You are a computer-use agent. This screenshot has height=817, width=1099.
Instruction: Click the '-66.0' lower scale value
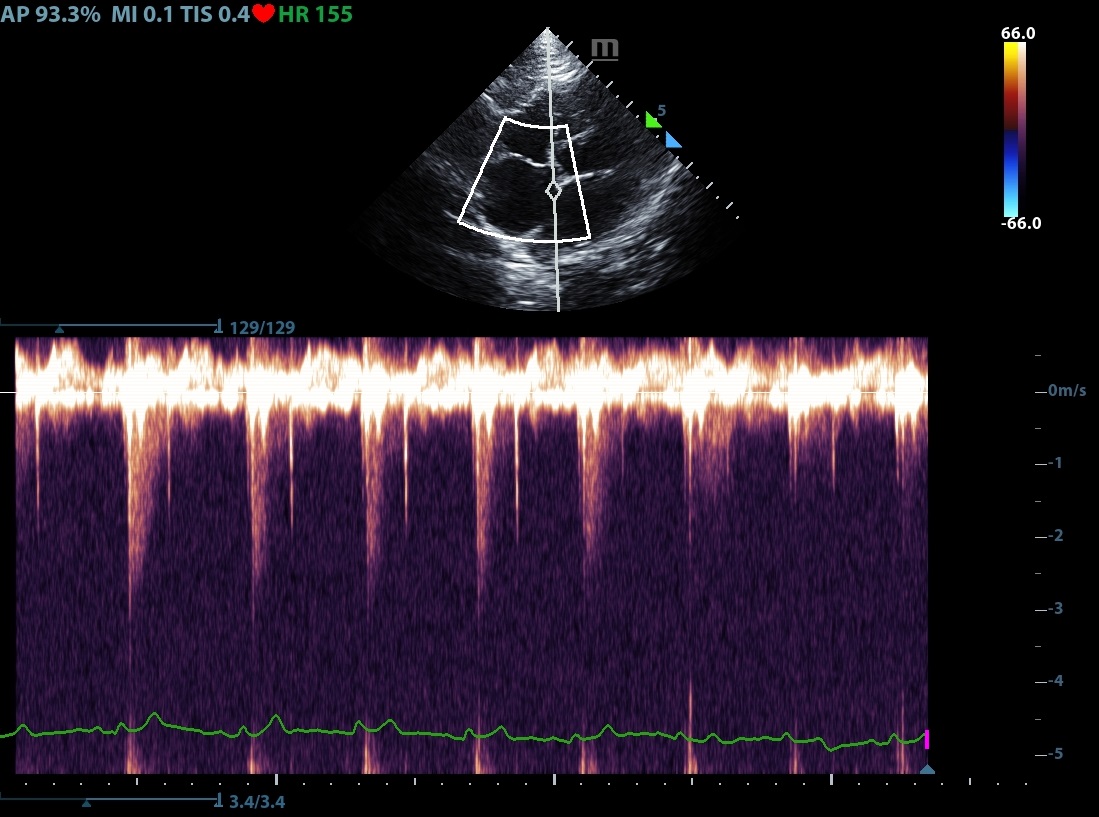tap(1020, 224)
